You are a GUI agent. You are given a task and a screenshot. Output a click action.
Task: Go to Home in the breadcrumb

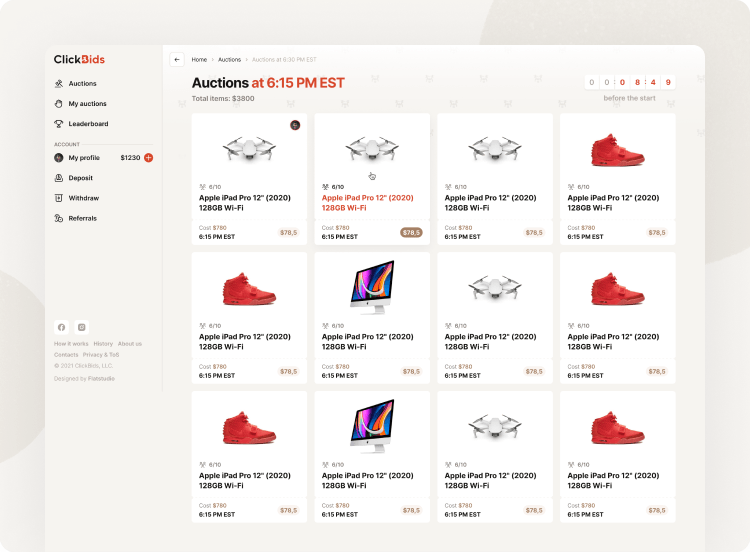point(199,60)
